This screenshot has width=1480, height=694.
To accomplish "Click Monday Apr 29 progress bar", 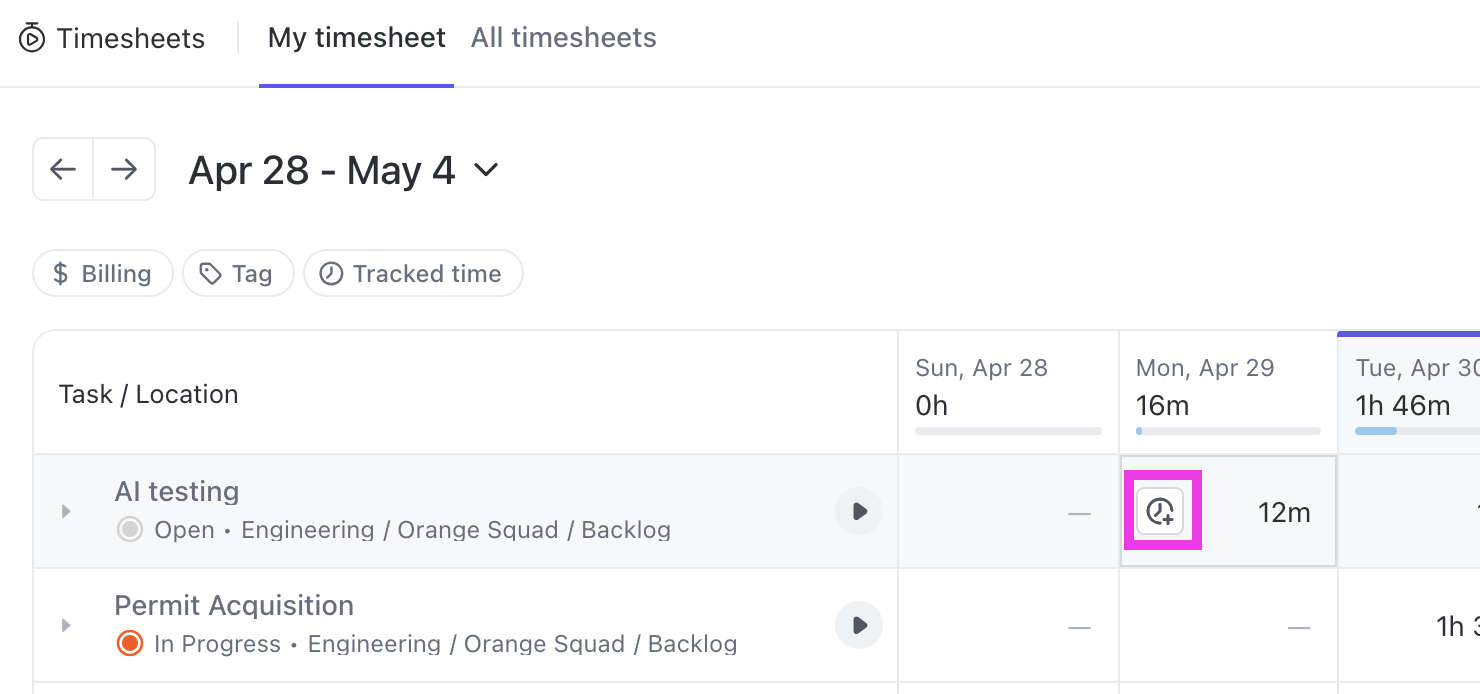I will (x=1228, y=431).
